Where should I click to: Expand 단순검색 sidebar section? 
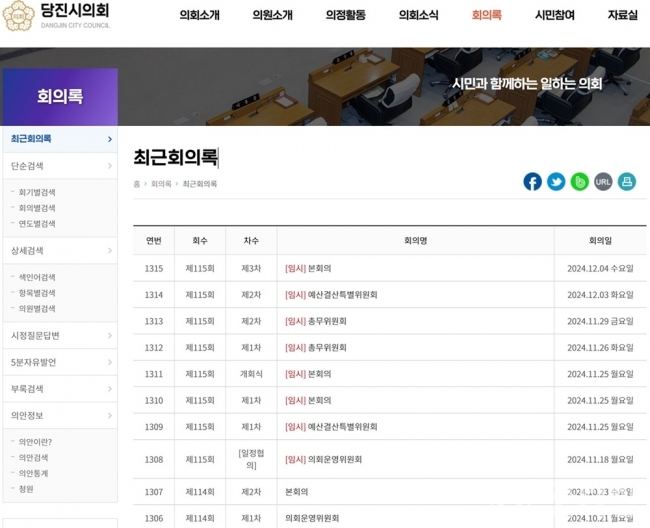tap(58, 165)
